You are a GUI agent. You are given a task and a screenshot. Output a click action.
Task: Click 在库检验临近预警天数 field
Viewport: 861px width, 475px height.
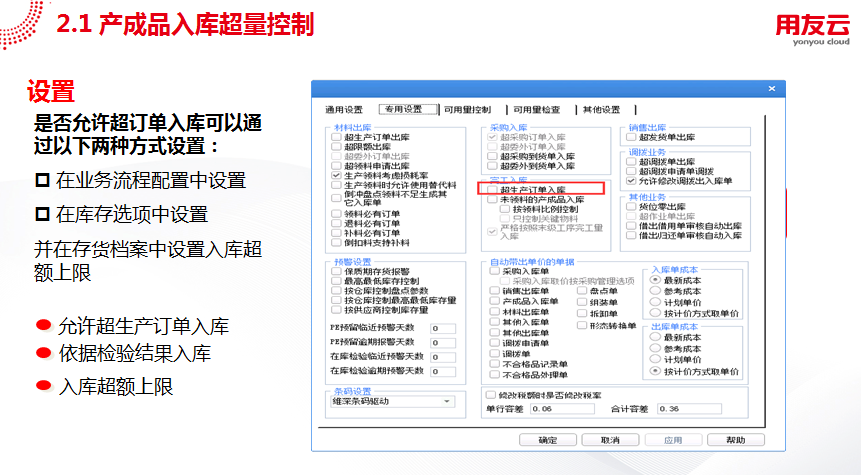point(443,357)
